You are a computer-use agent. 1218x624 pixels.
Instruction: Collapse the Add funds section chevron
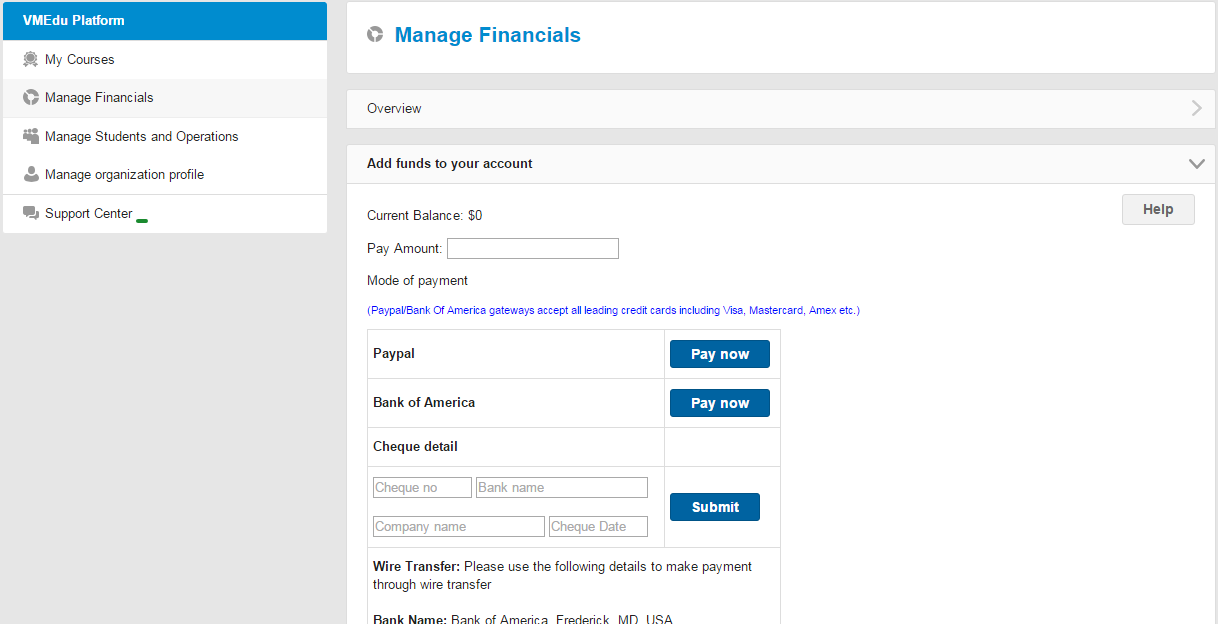1196,164
